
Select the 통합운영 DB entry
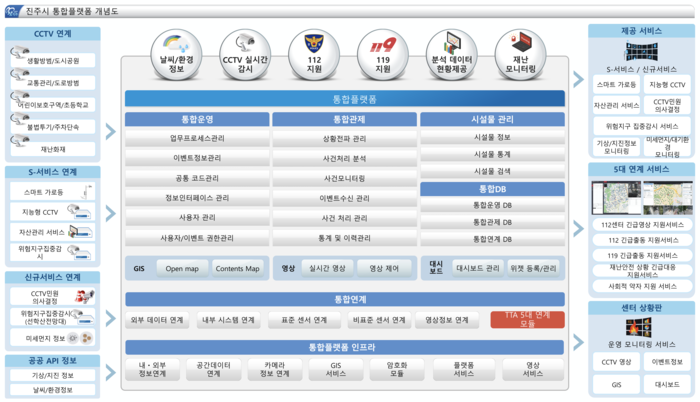tap(492, 206)
